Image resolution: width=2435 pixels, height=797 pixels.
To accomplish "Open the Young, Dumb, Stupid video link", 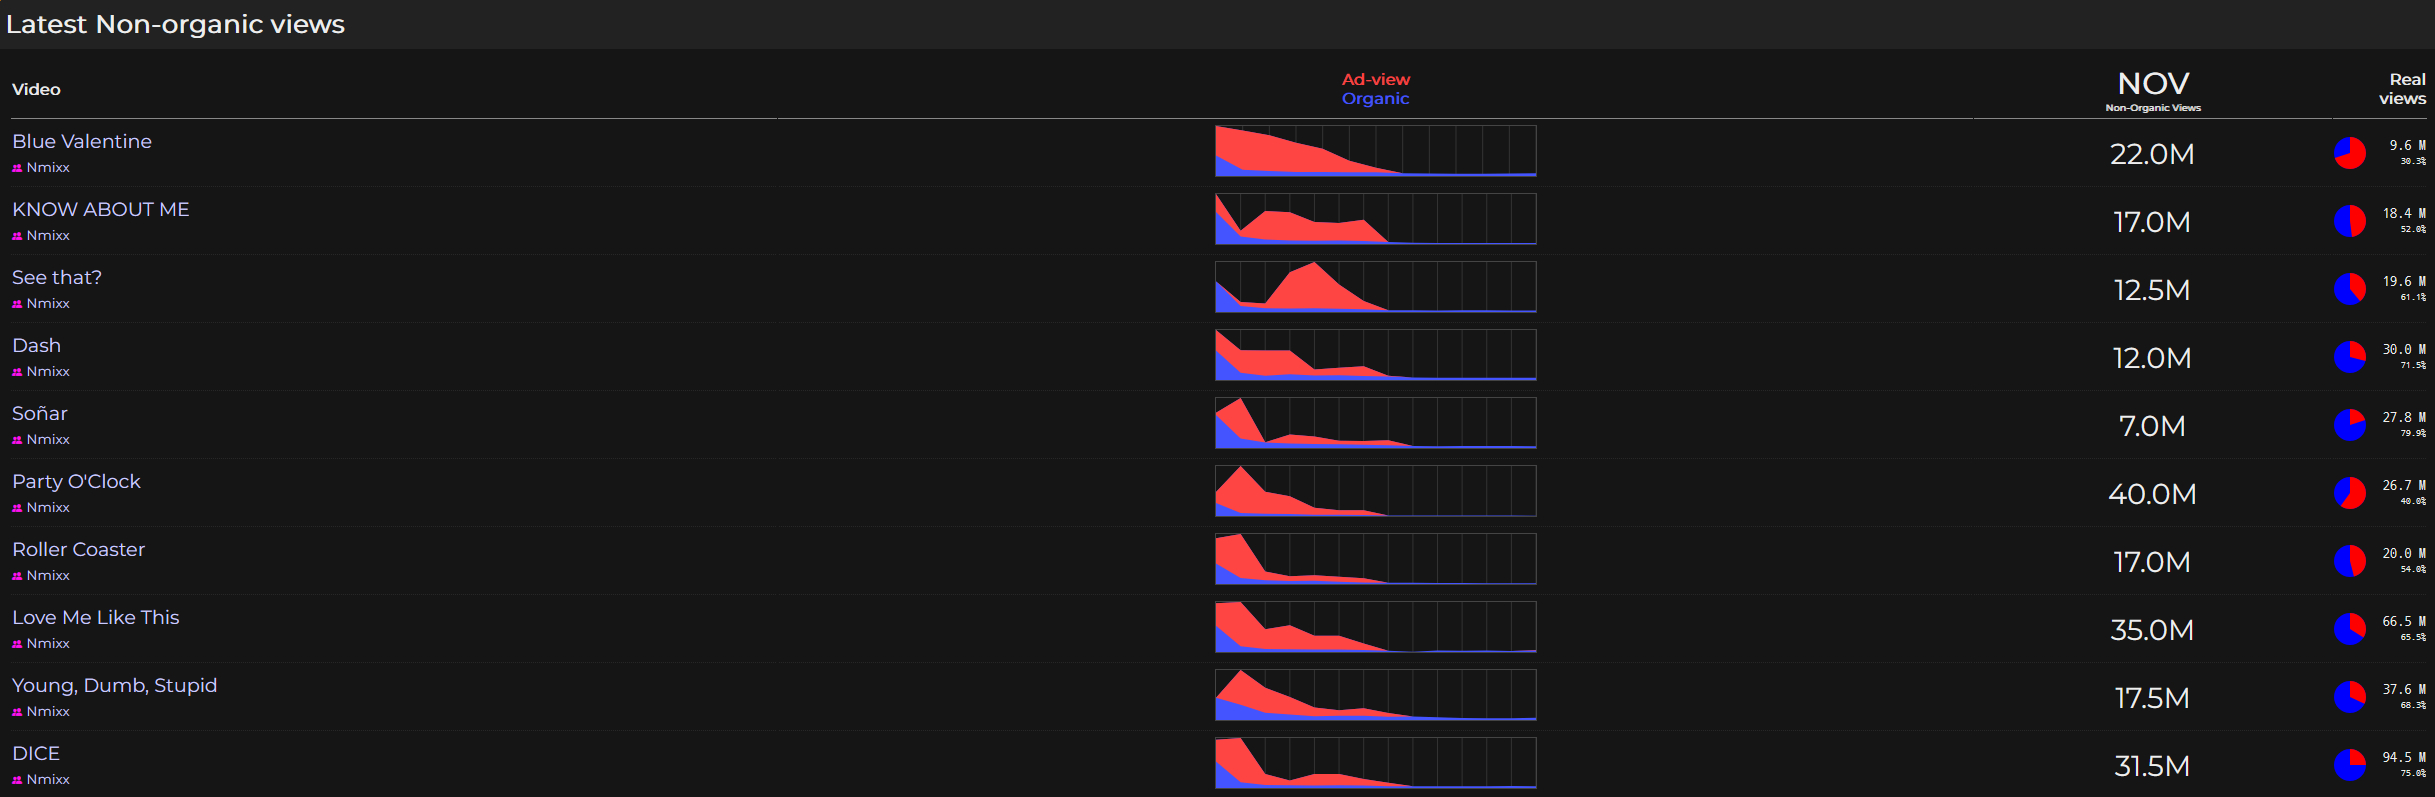I will coord(115,686).
